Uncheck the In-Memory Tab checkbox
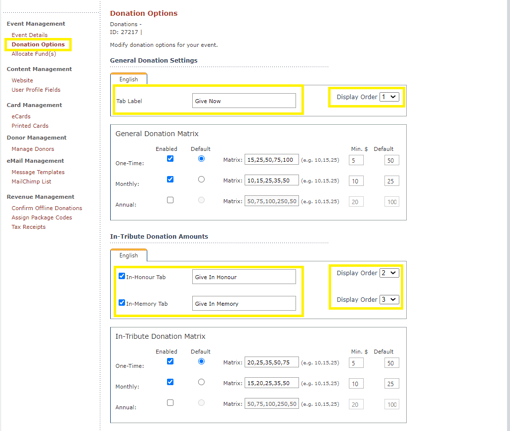This screenshot has width=510, height=431. [x=122, y=303]
